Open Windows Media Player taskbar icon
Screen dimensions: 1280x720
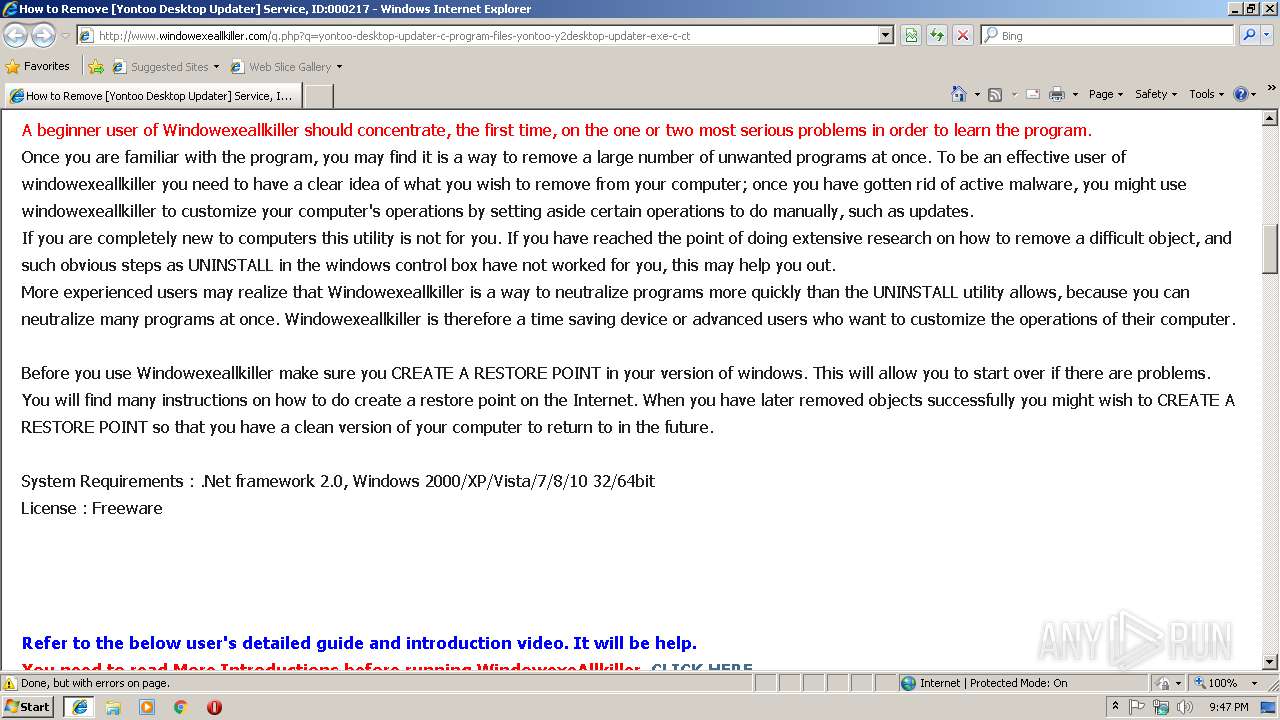147,707
